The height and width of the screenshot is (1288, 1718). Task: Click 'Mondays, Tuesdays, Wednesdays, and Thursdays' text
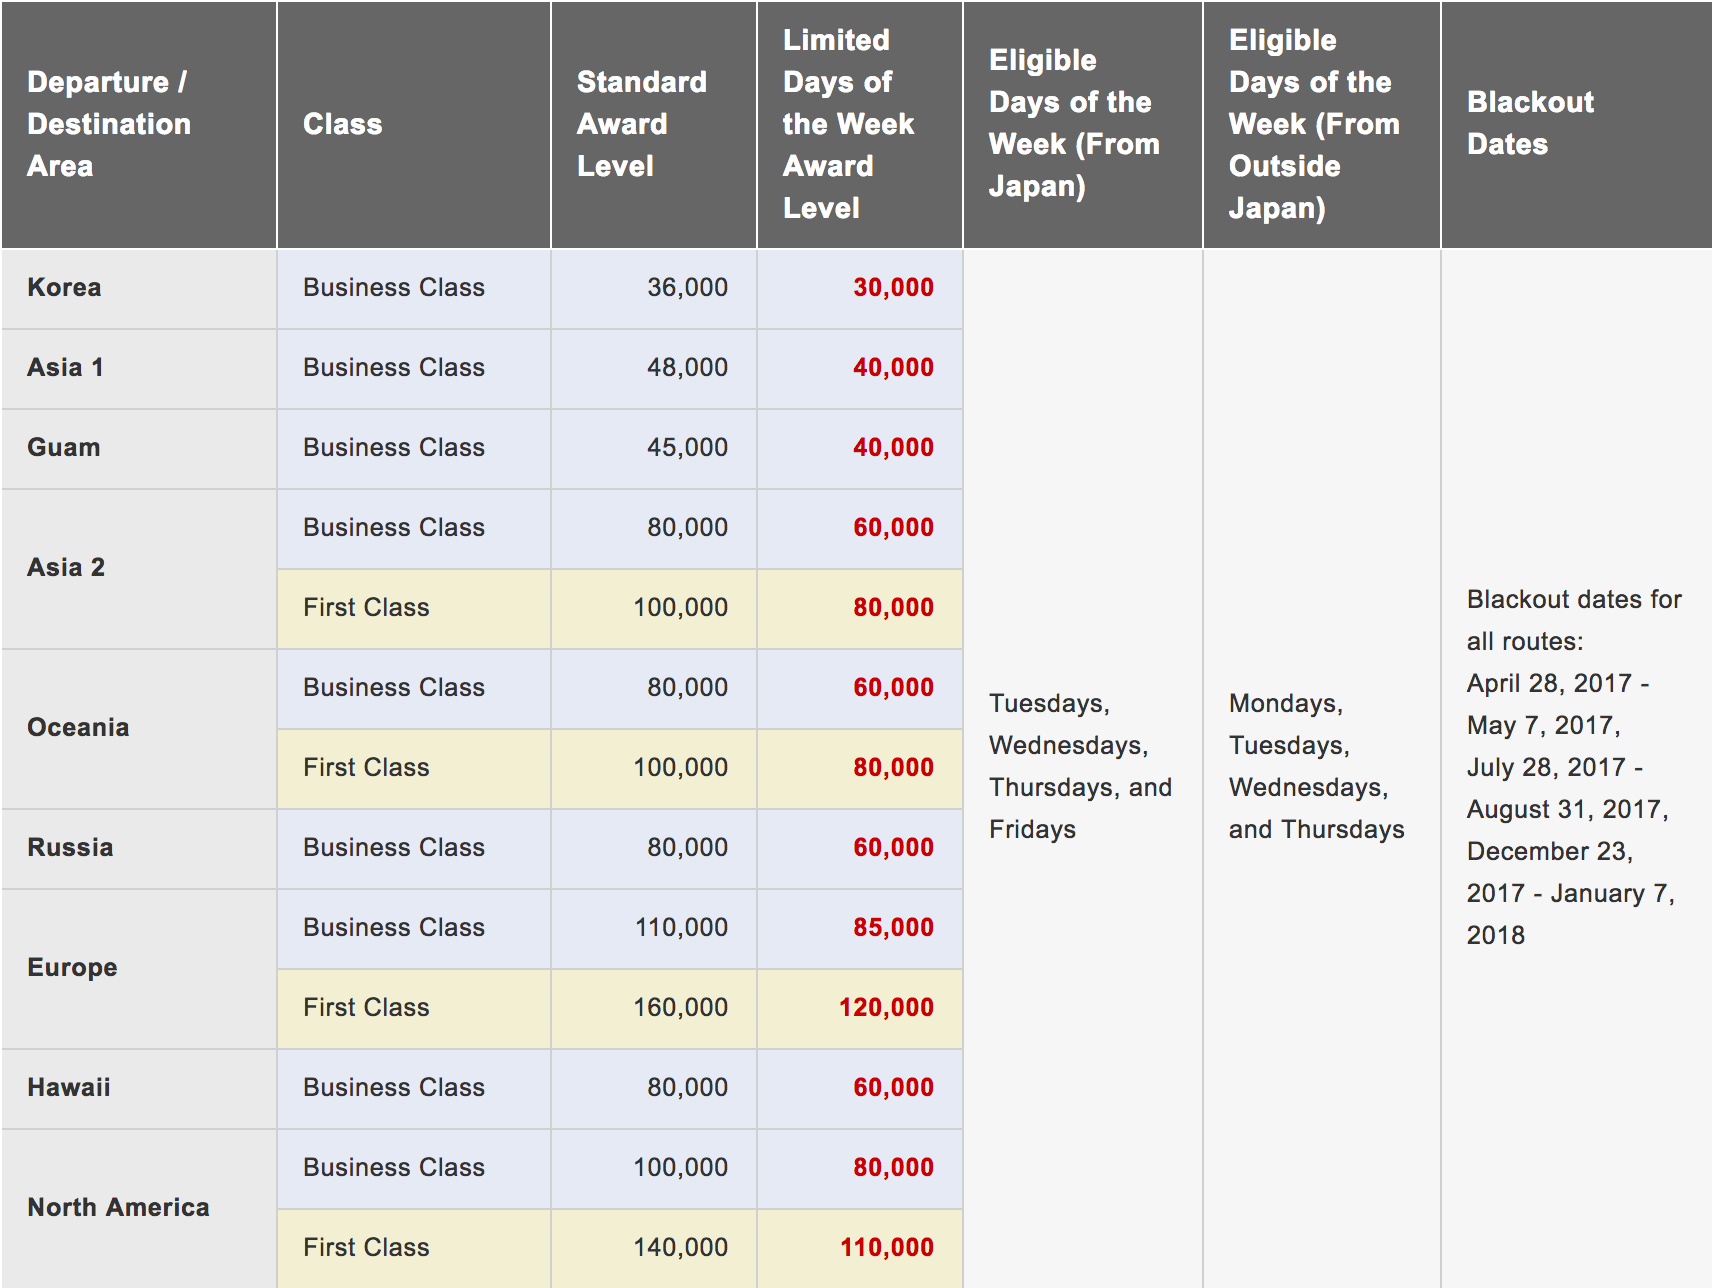coord(1317,767)
